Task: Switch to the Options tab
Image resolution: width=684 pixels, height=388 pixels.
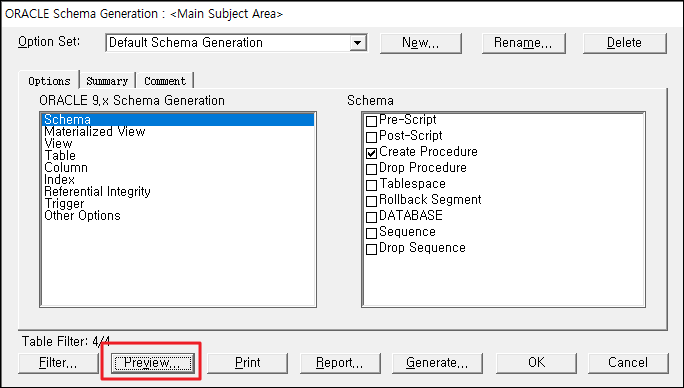Action: [x=49, y=81]
